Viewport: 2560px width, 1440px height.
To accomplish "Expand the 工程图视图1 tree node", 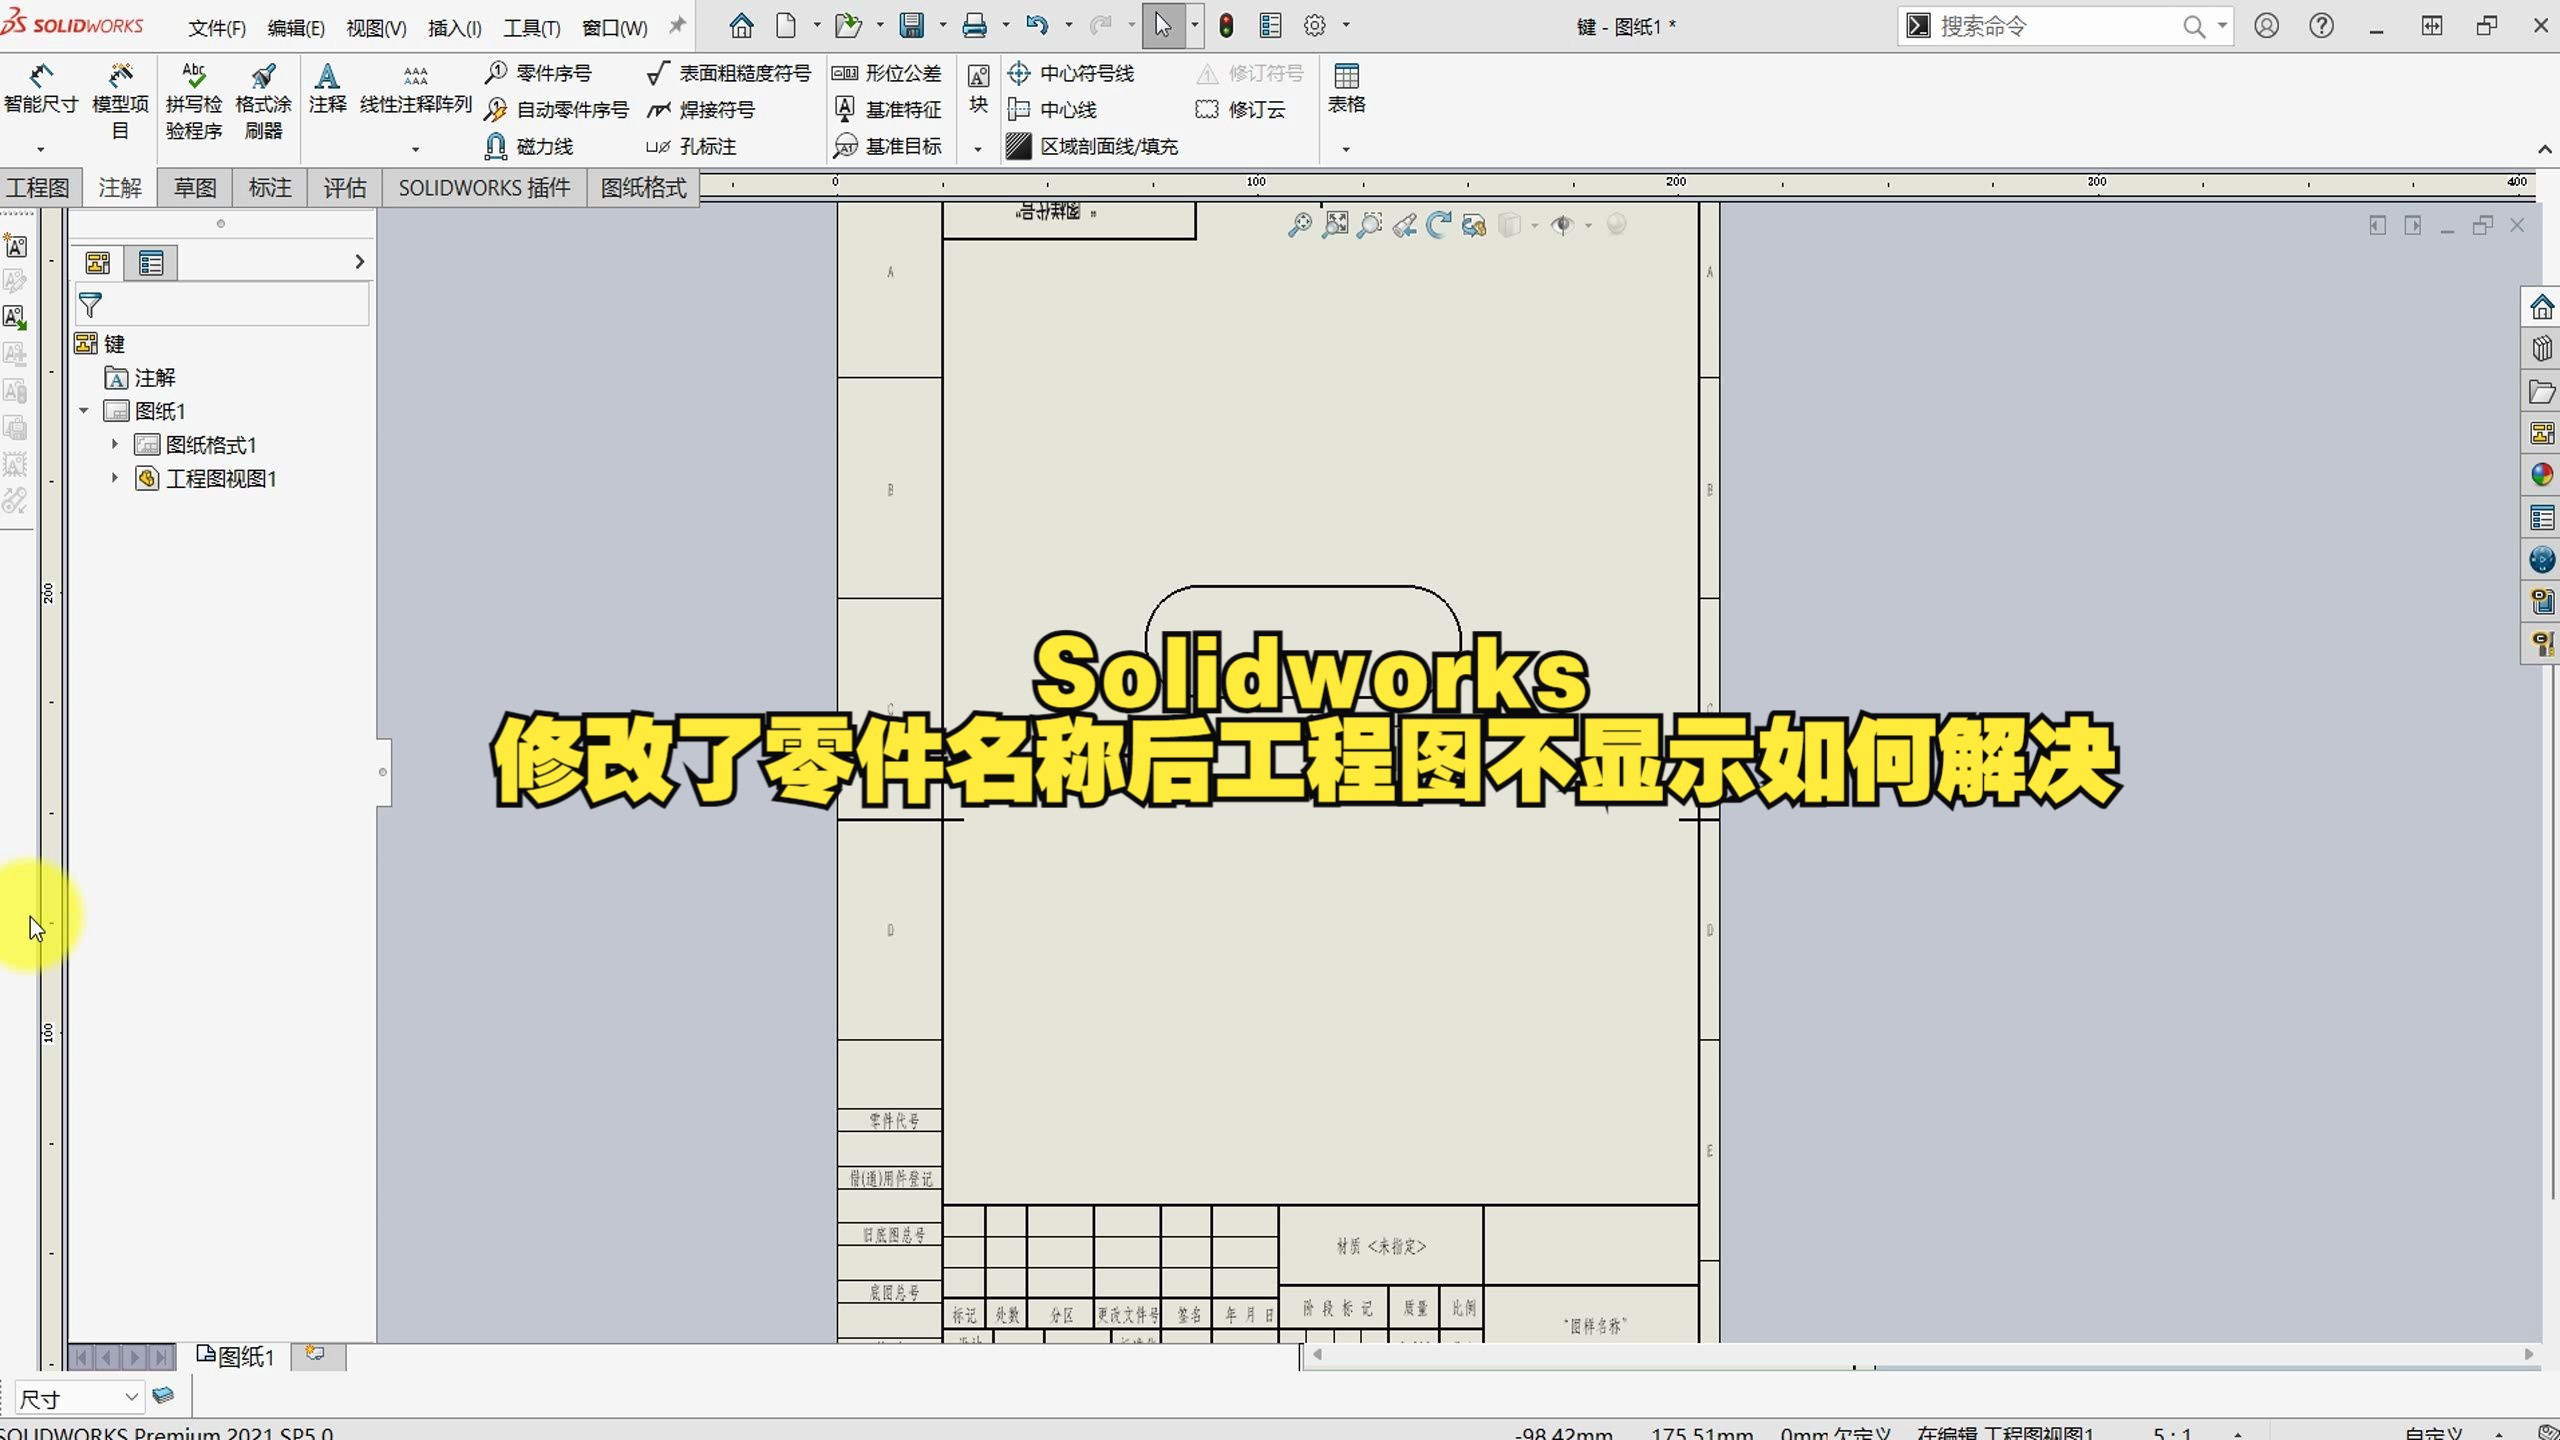I will coord(113,479).
